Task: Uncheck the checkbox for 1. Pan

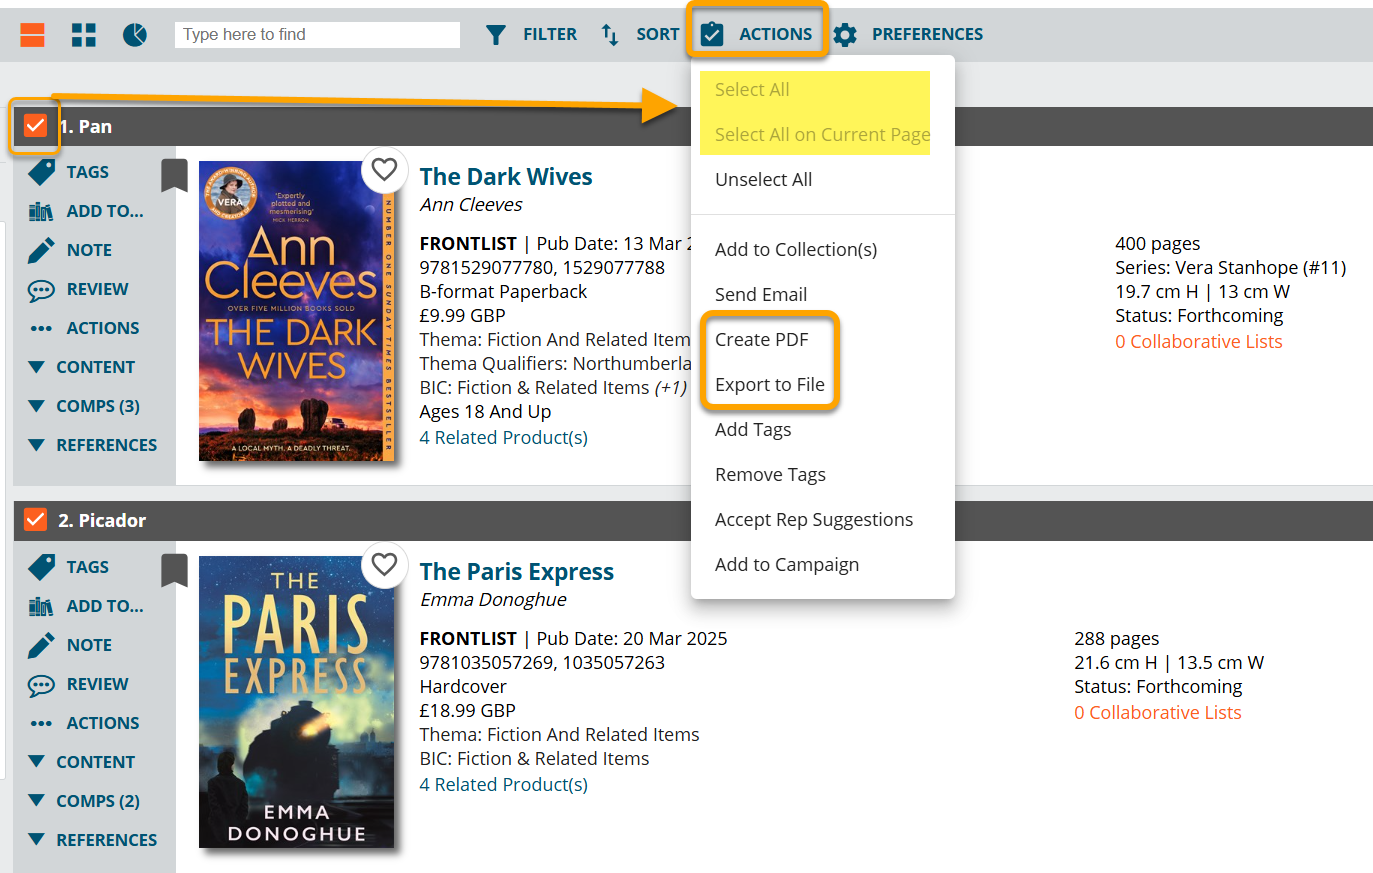Action: coord(35,126)
